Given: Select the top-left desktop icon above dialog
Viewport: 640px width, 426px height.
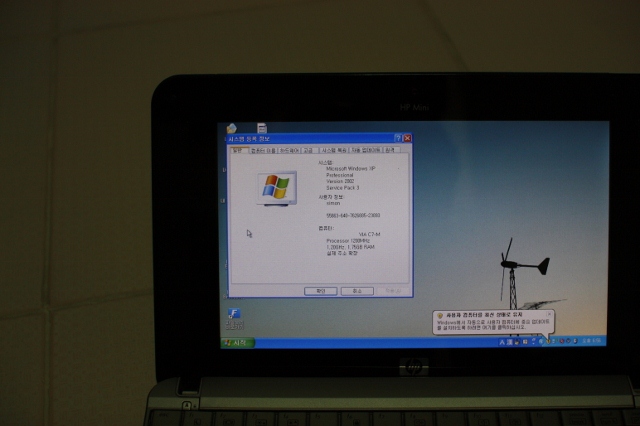Looking at the screenshot, I should (x=231, y=128).
